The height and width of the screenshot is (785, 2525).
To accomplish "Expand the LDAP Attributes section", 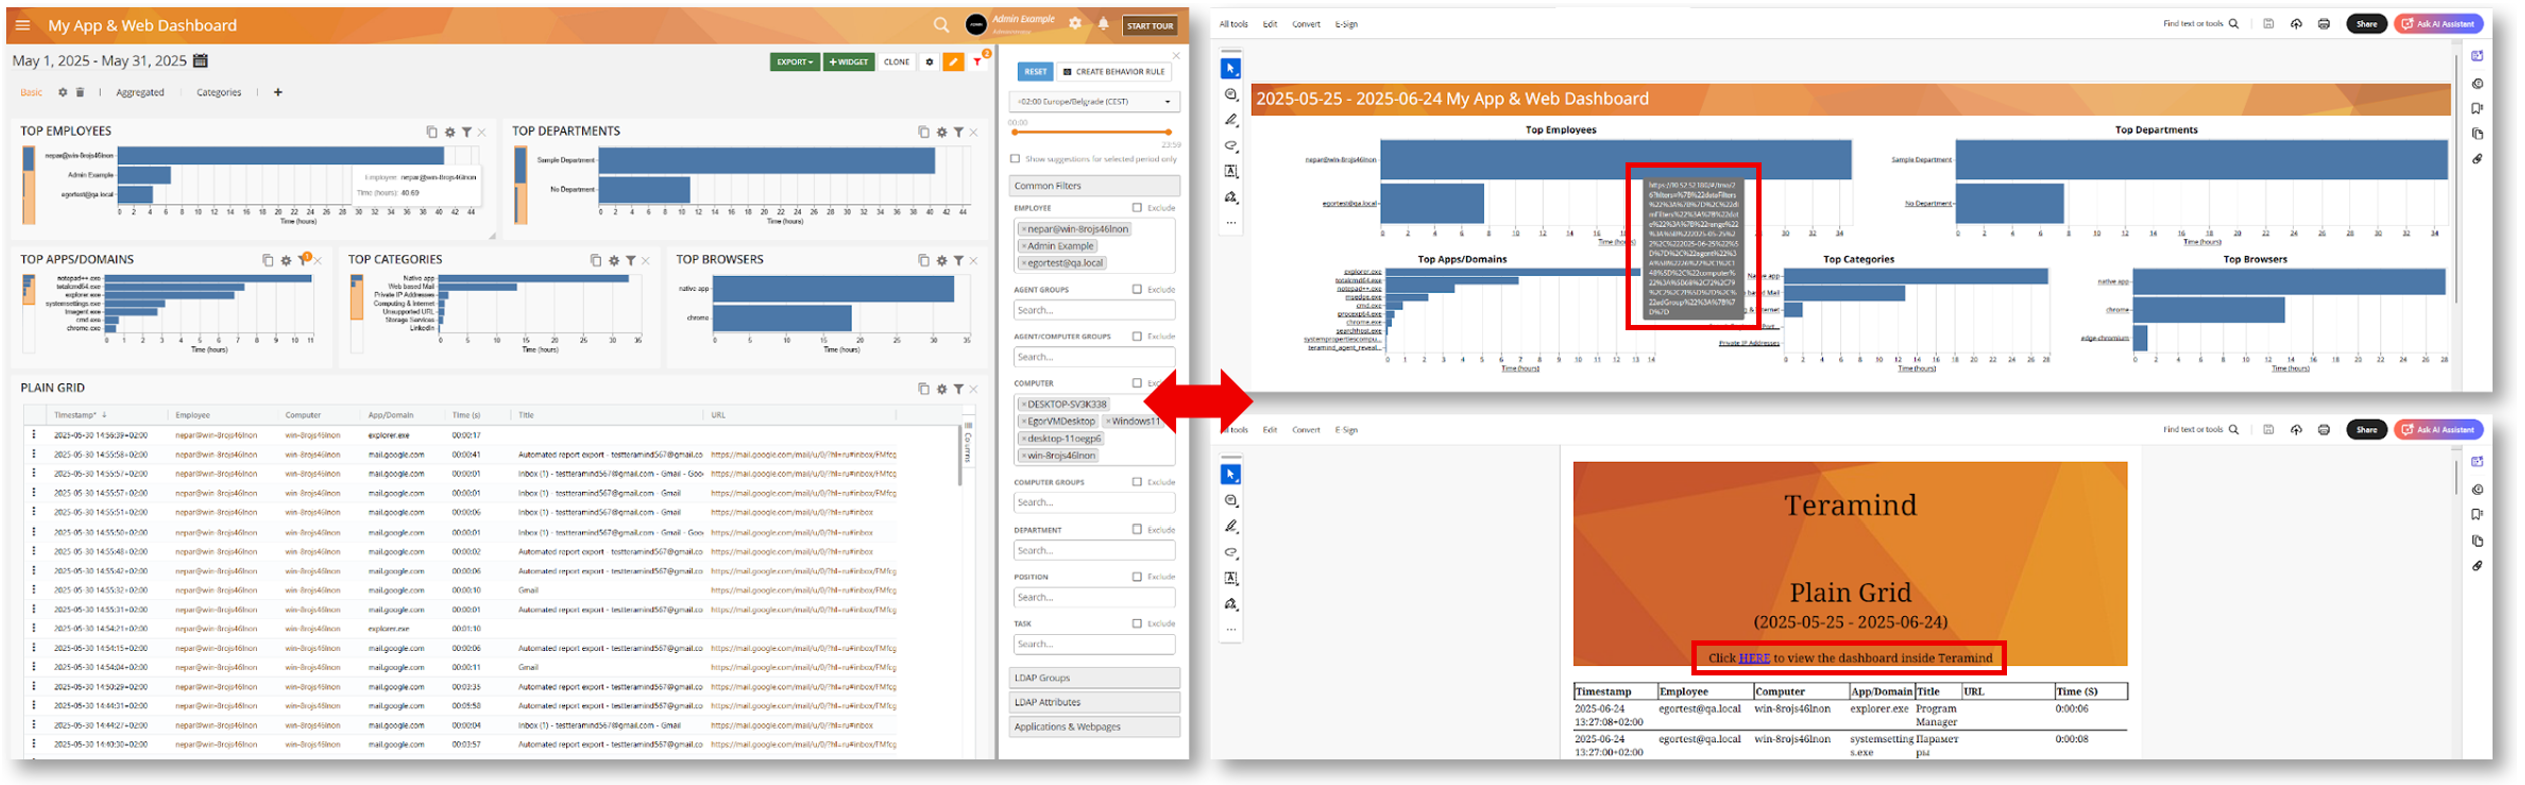I will pos(1094,702).
